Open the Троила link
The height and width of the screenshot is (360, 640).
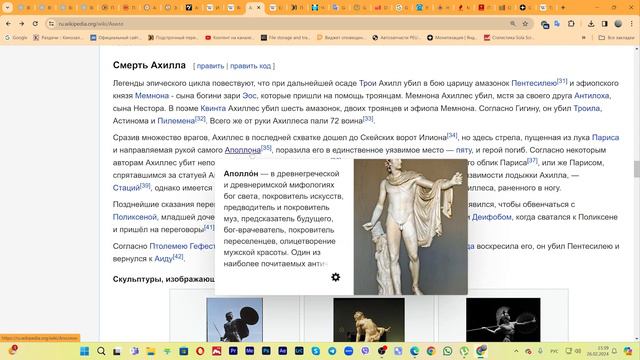coord(587,108)
